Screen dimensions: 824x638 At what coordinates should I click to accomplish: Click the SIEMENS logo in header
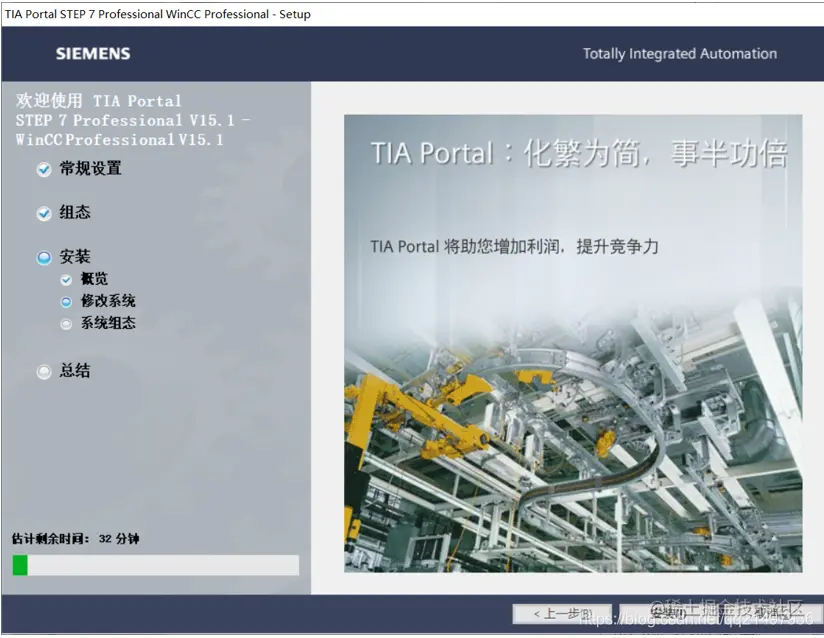pos(93,54)
